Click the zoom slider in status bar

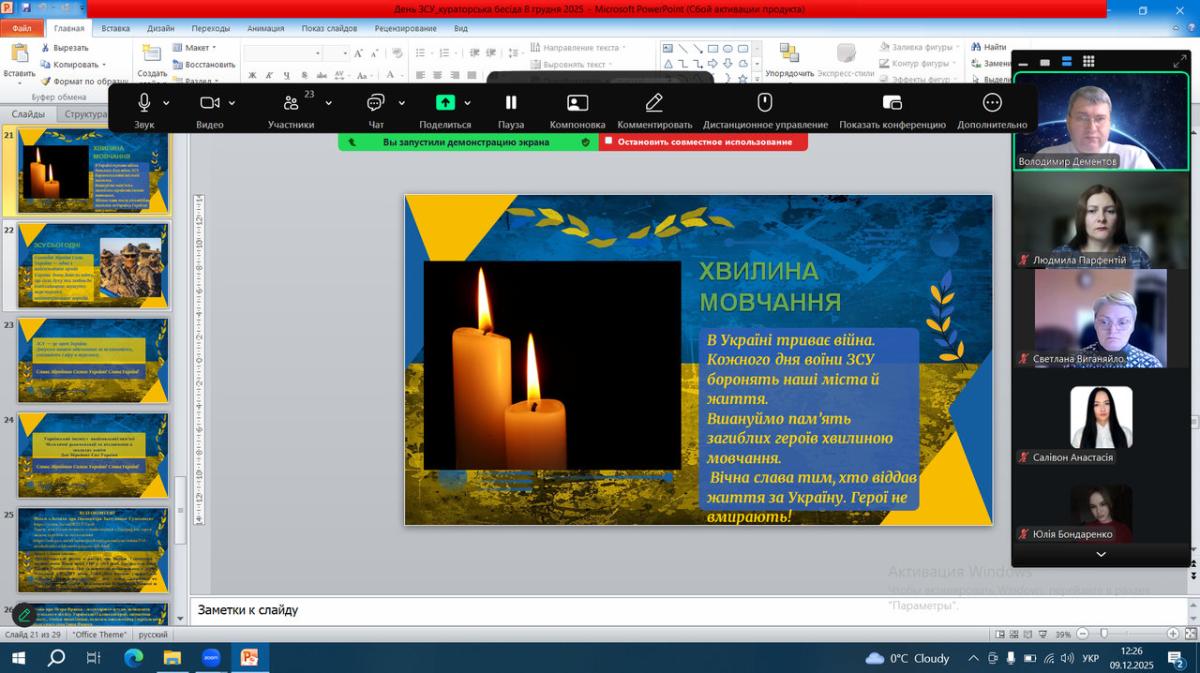pyautogui.click(x=1103, y=634)
